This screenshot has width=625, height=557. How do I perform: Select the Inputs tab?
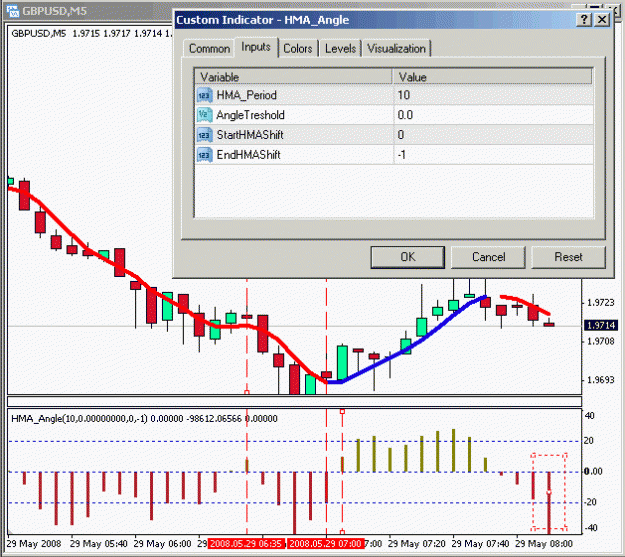click(x=256, y=47)
